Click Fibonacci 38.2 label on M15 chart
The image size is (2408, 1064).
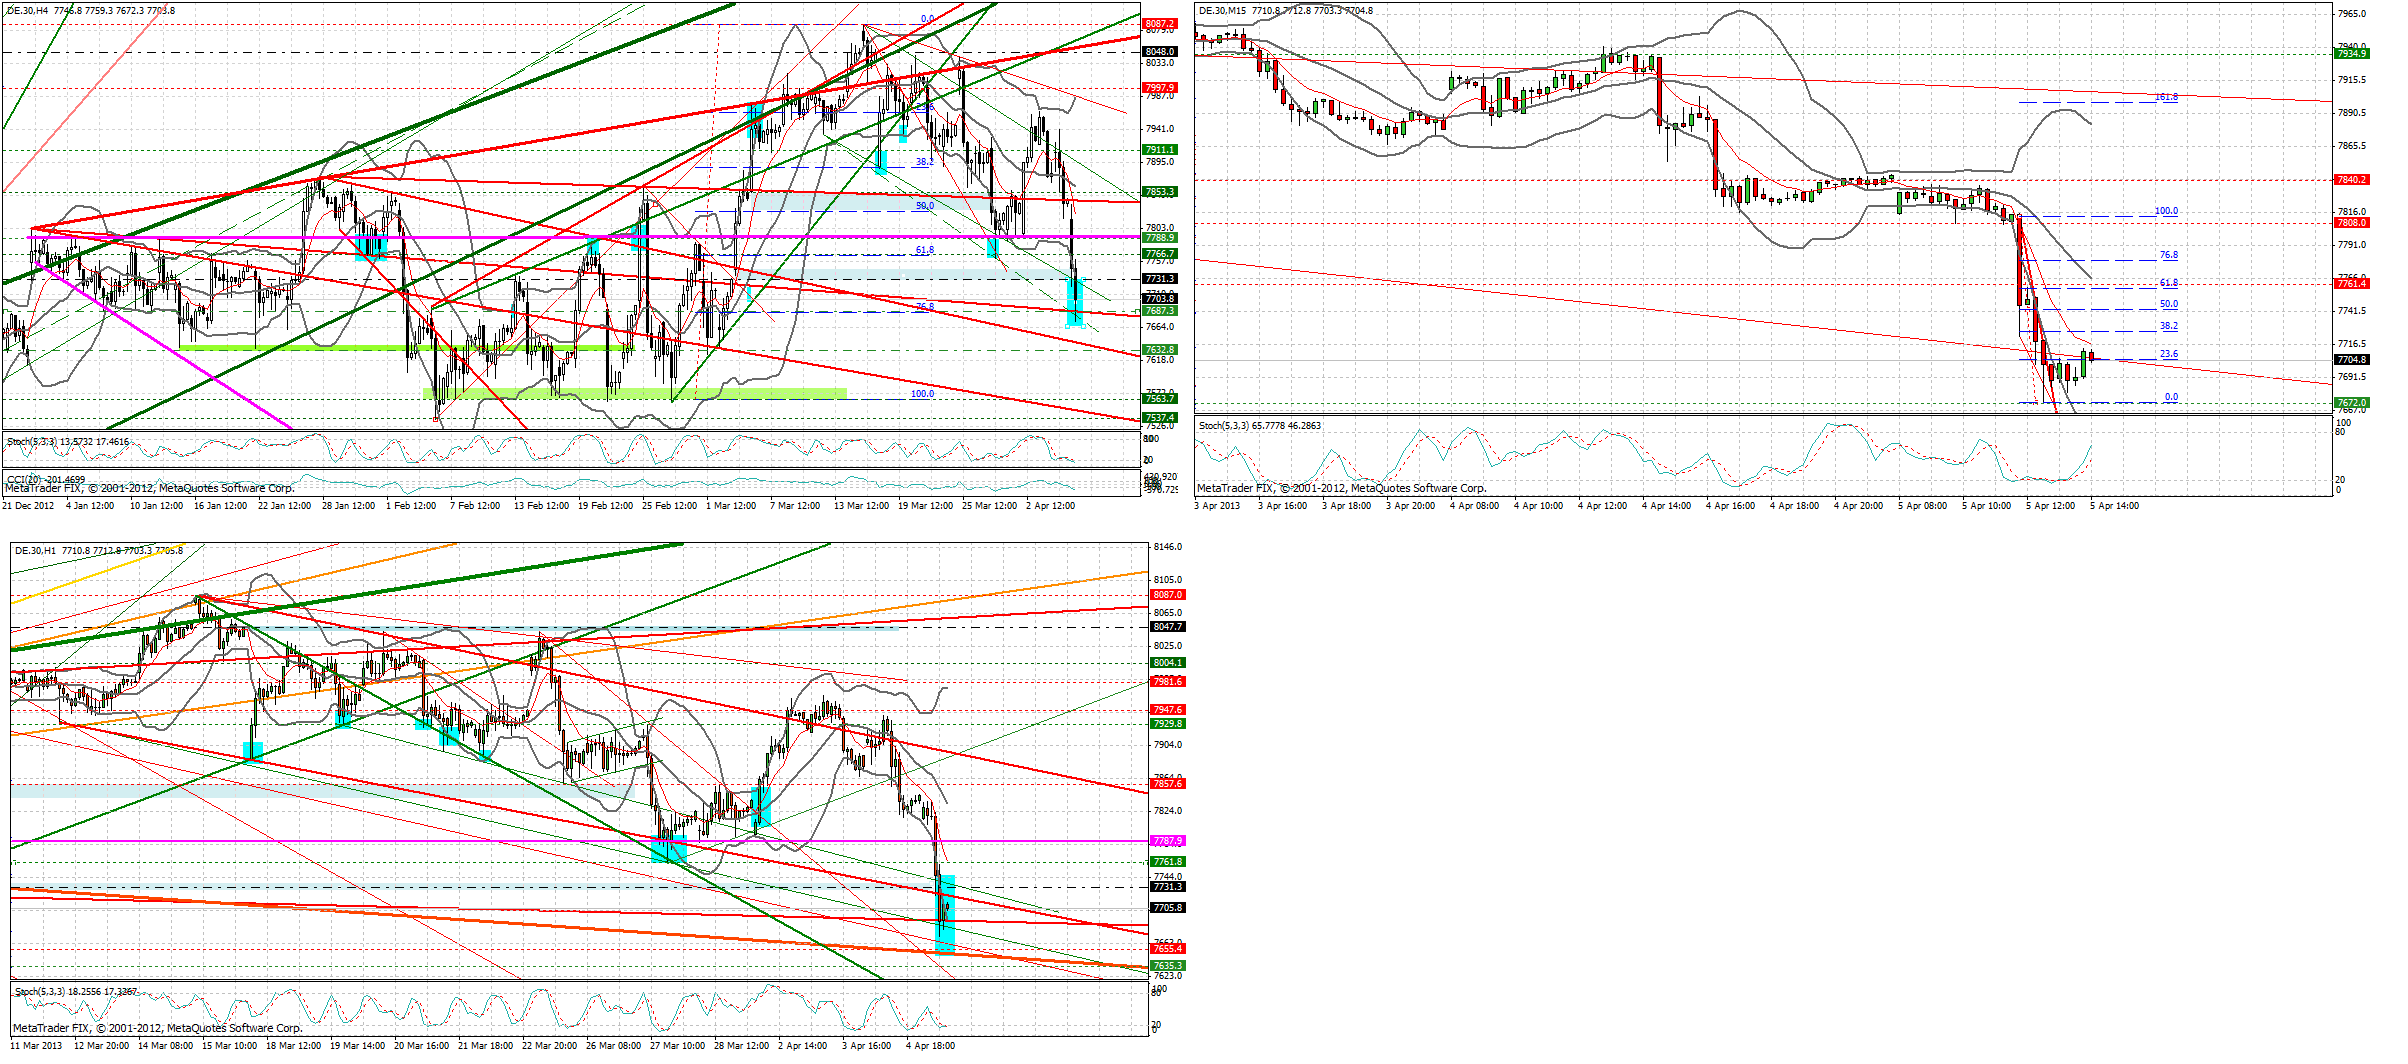(x=2169, y=325)
